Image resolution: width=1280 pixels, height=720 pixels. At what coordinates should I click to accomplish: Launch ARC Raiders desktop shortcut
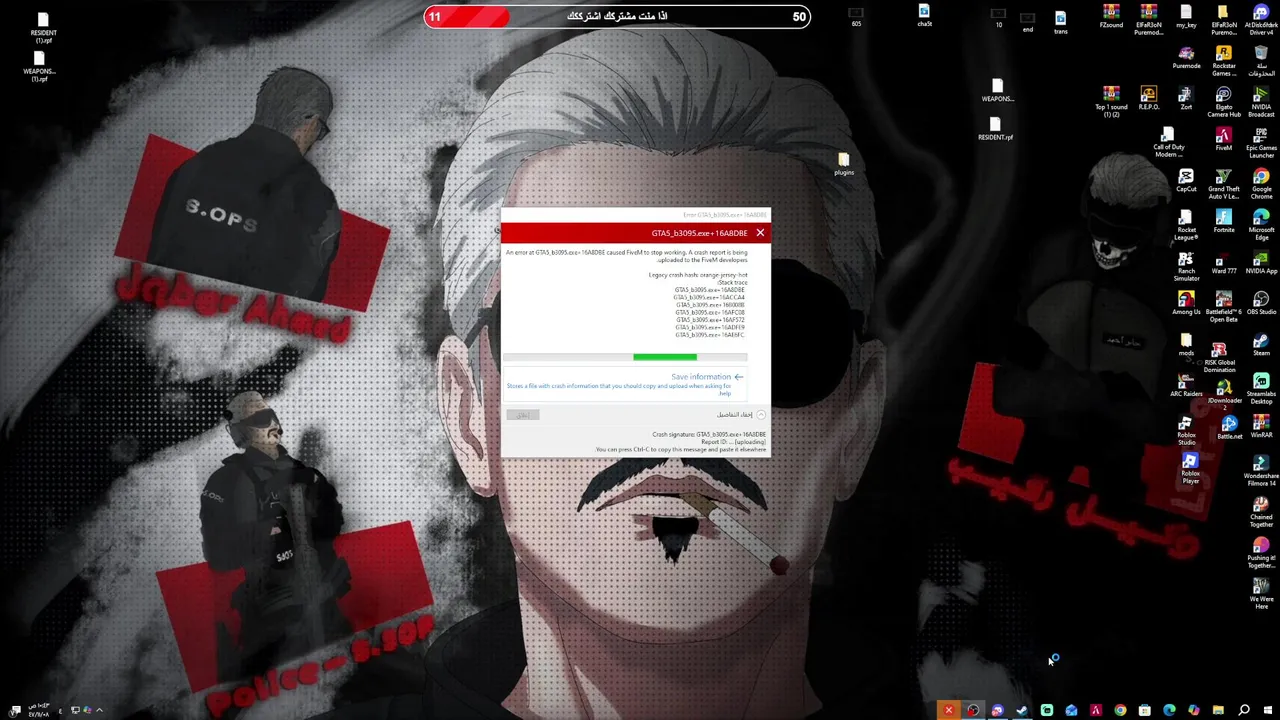pos(1186,385)
